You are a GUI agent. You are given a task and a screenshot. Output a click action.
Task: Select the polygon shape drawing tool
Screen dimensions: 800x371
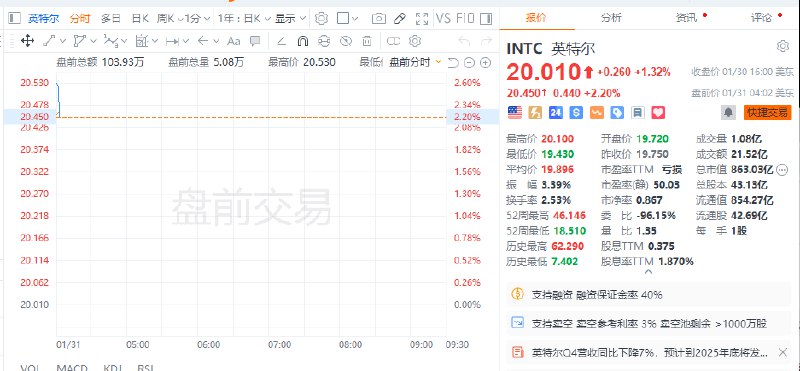[x=80, y=41]
